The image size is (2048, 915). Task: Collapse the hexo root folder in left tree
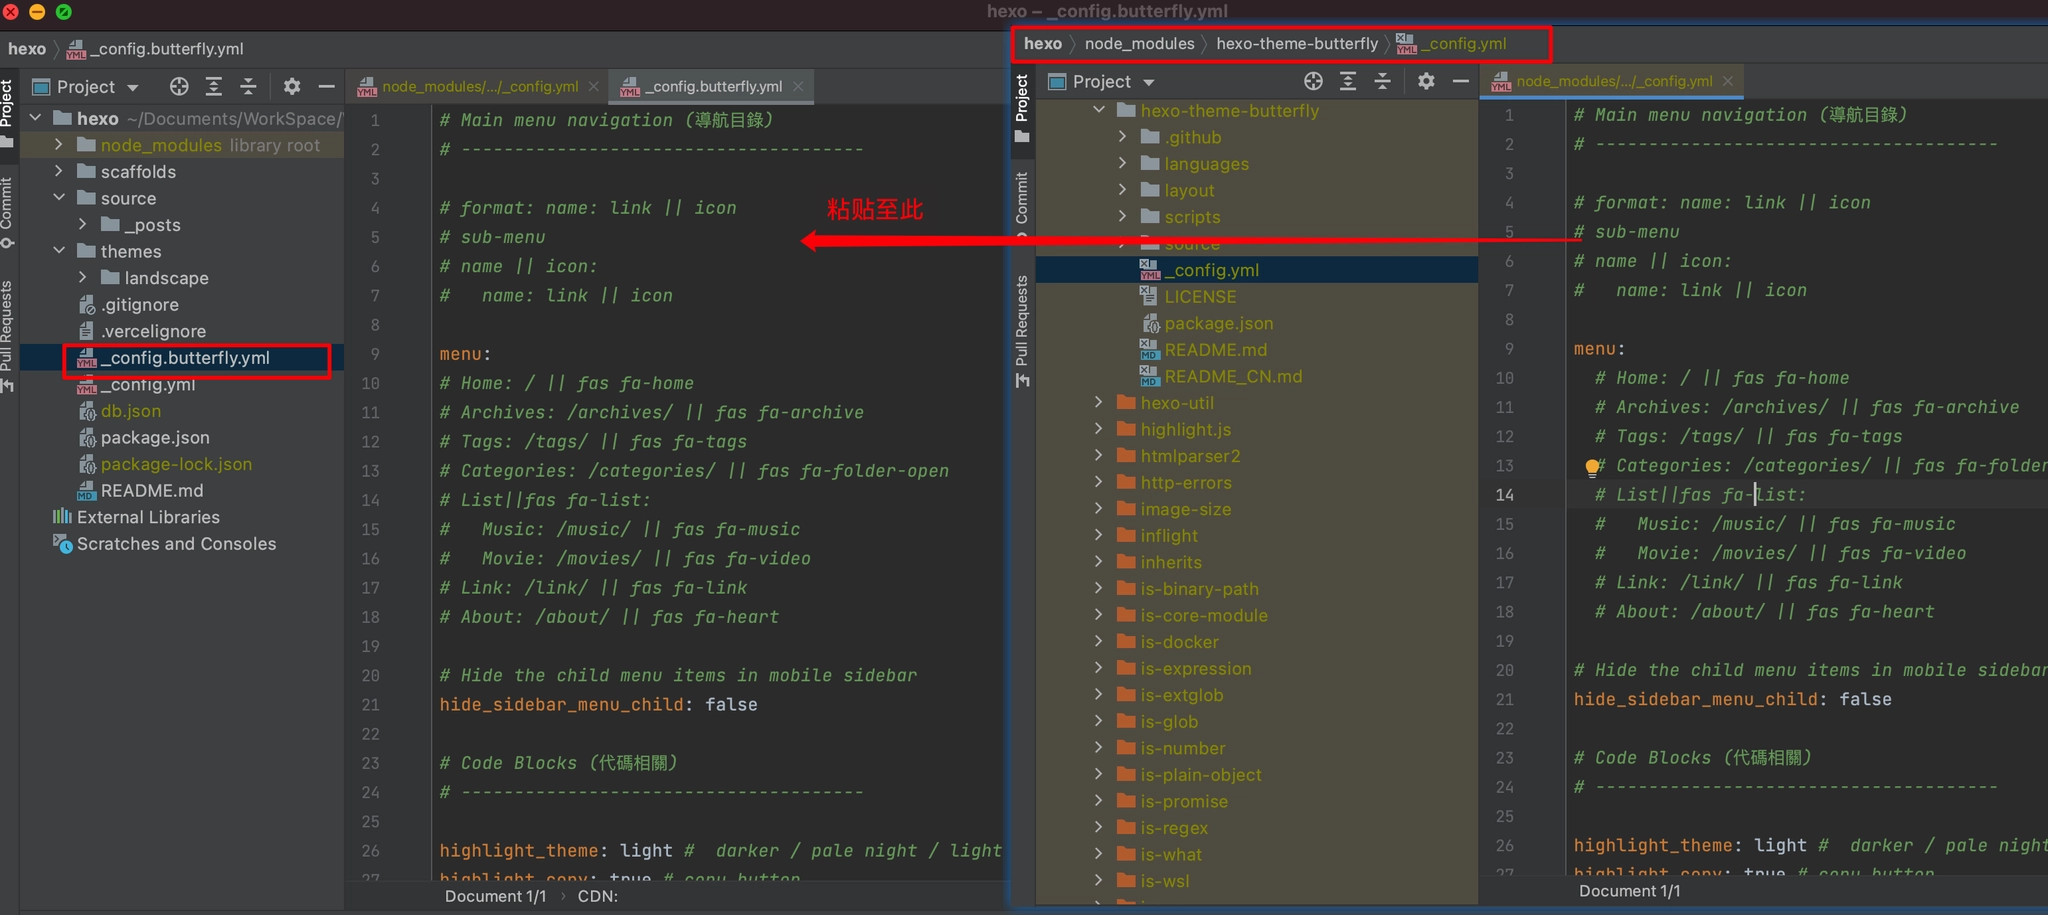coord(36,118)
